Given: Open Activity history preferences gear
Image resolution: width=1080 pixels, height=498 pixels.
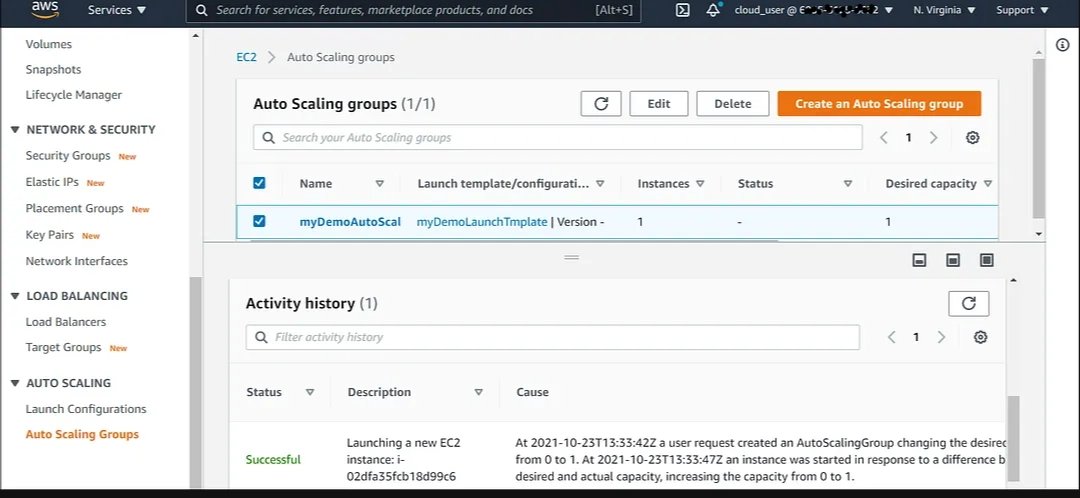Looking at the screenshot, I should point(981,337).
